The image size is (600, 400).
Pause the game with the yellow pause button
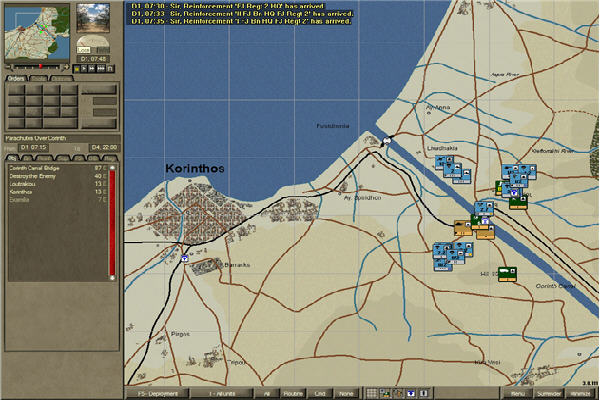(77, 69)
